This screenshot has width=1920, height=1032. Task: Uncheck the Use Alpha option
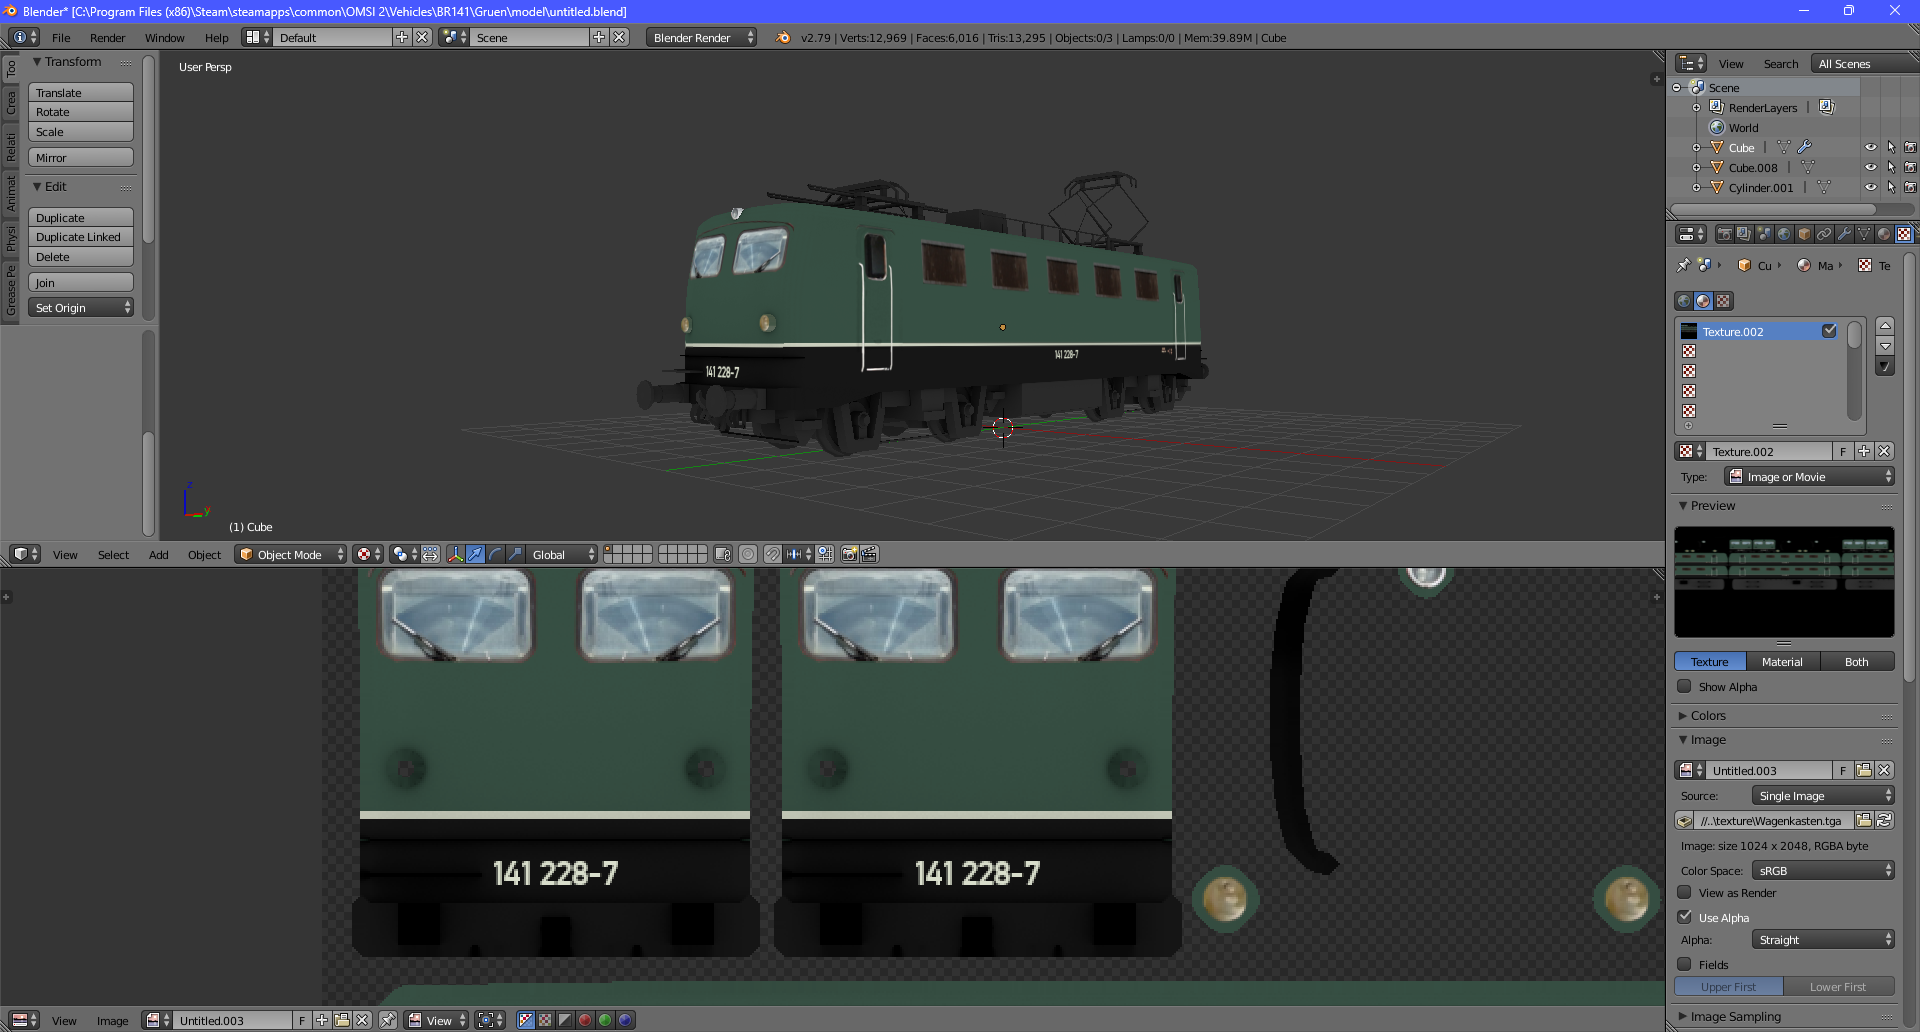click(1685, 917)
